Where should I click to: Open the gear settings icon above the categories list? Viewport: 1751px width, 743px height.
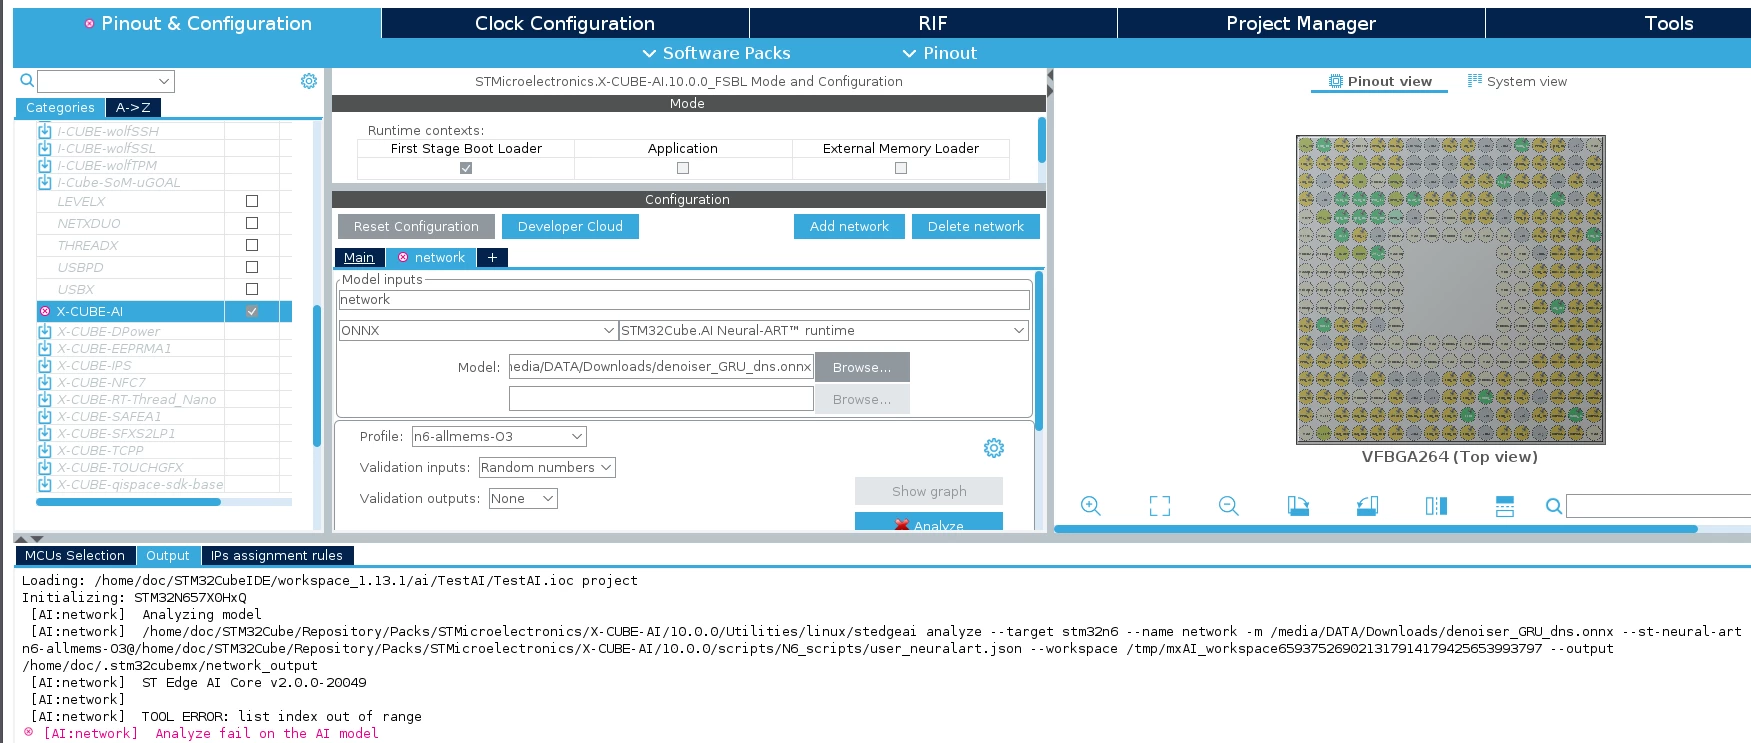pos(309,81)
